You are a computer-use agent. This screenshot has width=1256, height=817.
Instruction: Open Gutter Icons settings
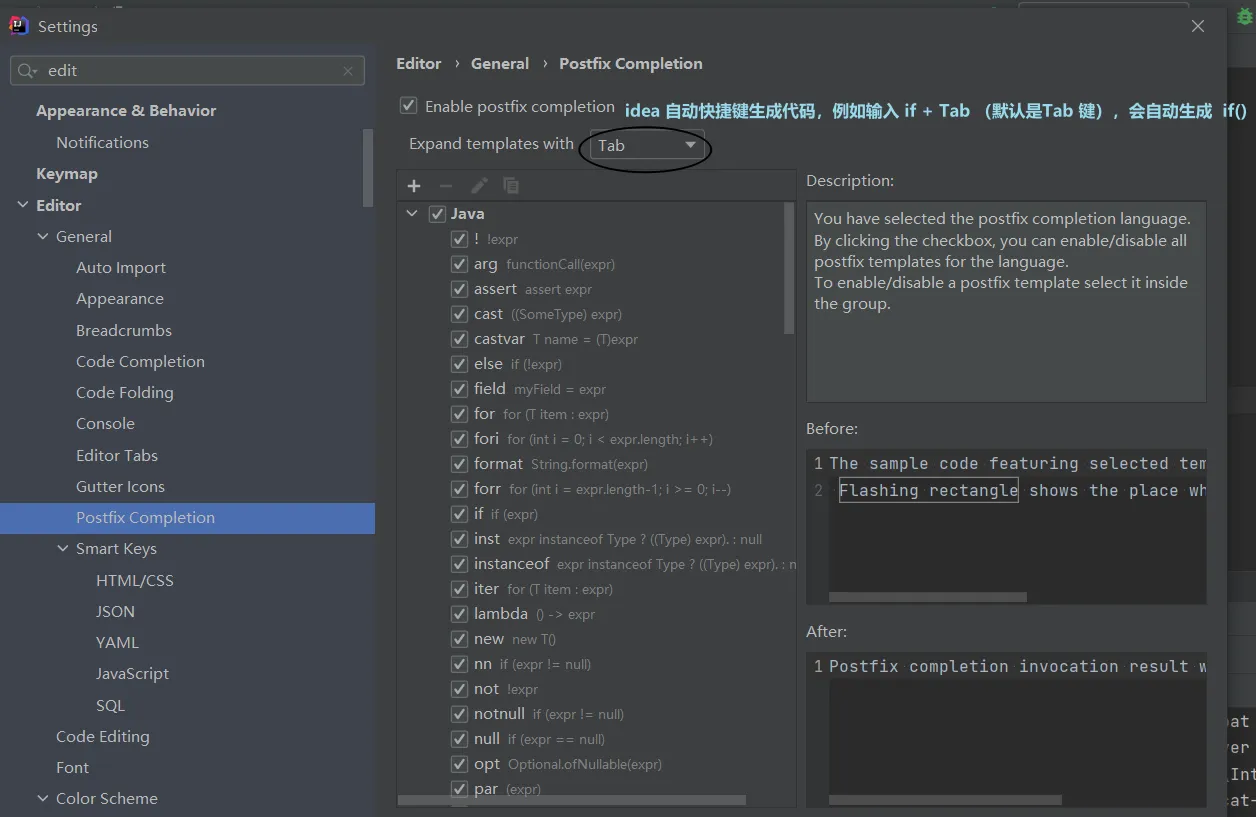pos(120,487)
